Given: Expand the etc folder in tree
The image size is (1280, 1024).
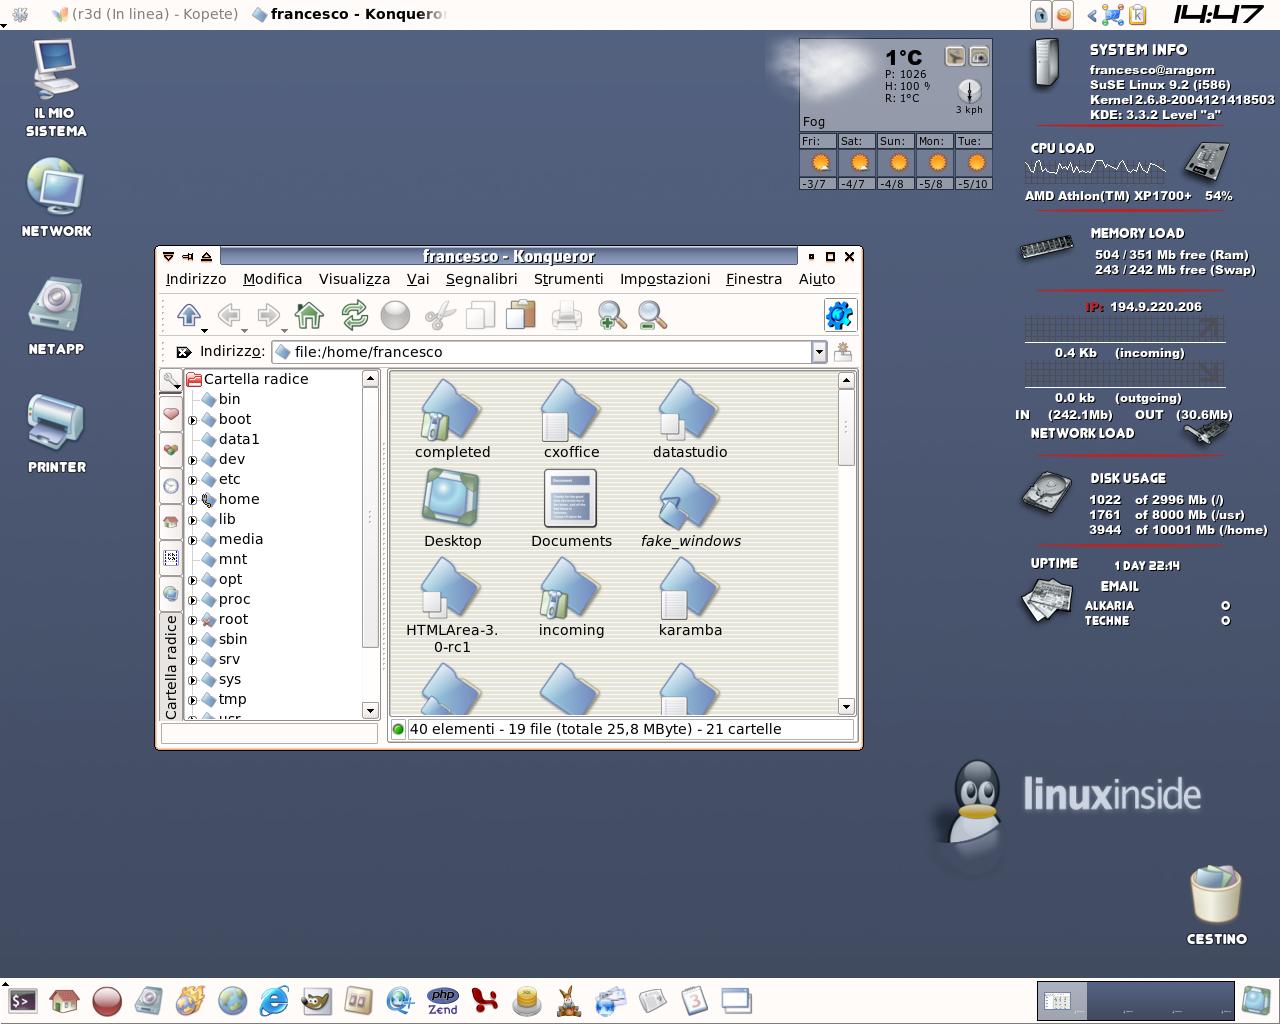Looking at the screenshot, I should click(193, 480).
